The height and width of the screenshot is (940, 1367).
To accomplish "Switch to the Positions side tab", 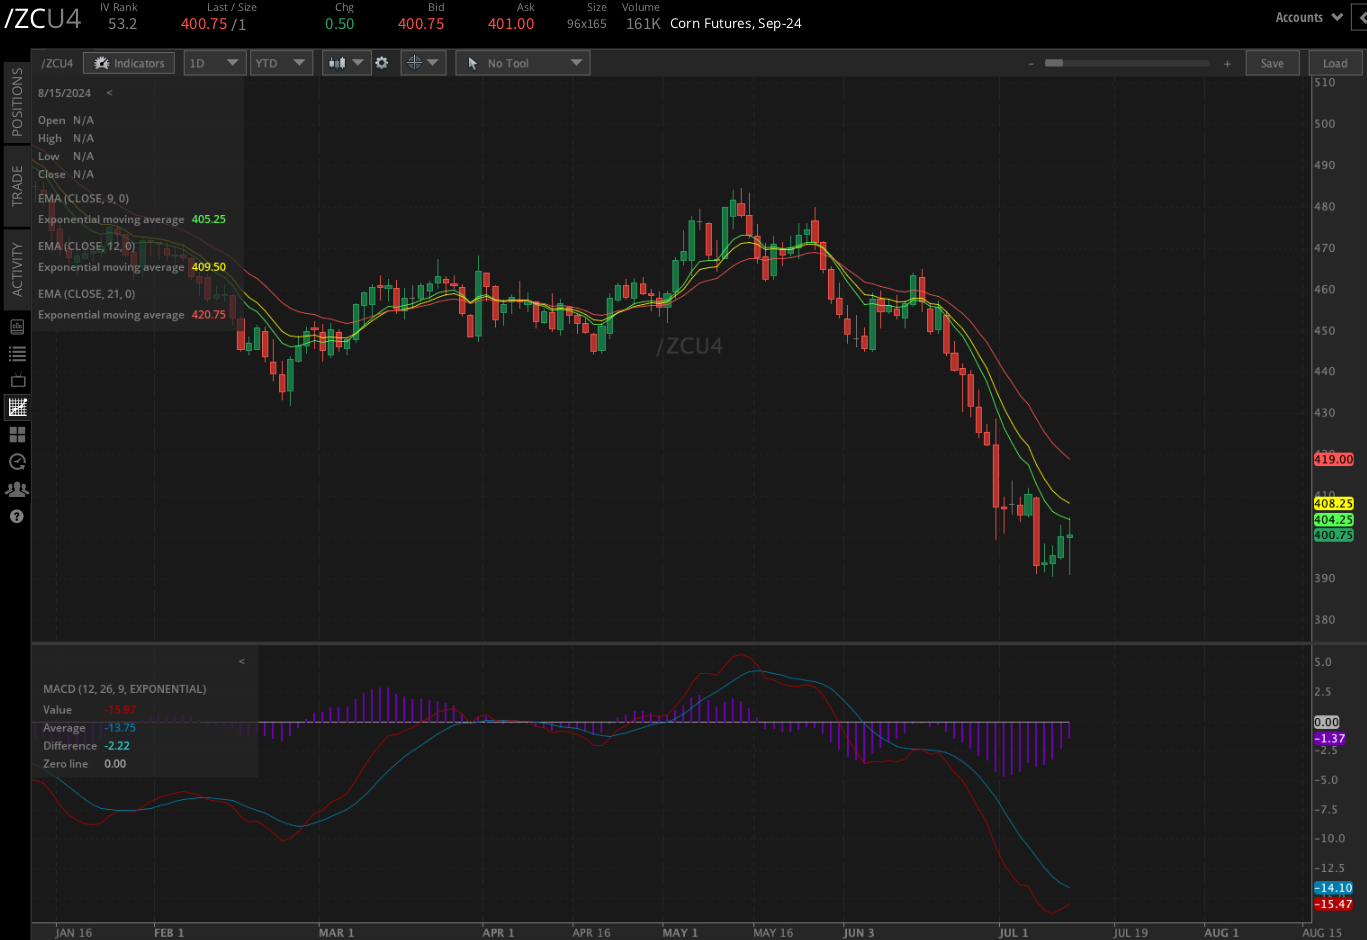I will (16, 102).
